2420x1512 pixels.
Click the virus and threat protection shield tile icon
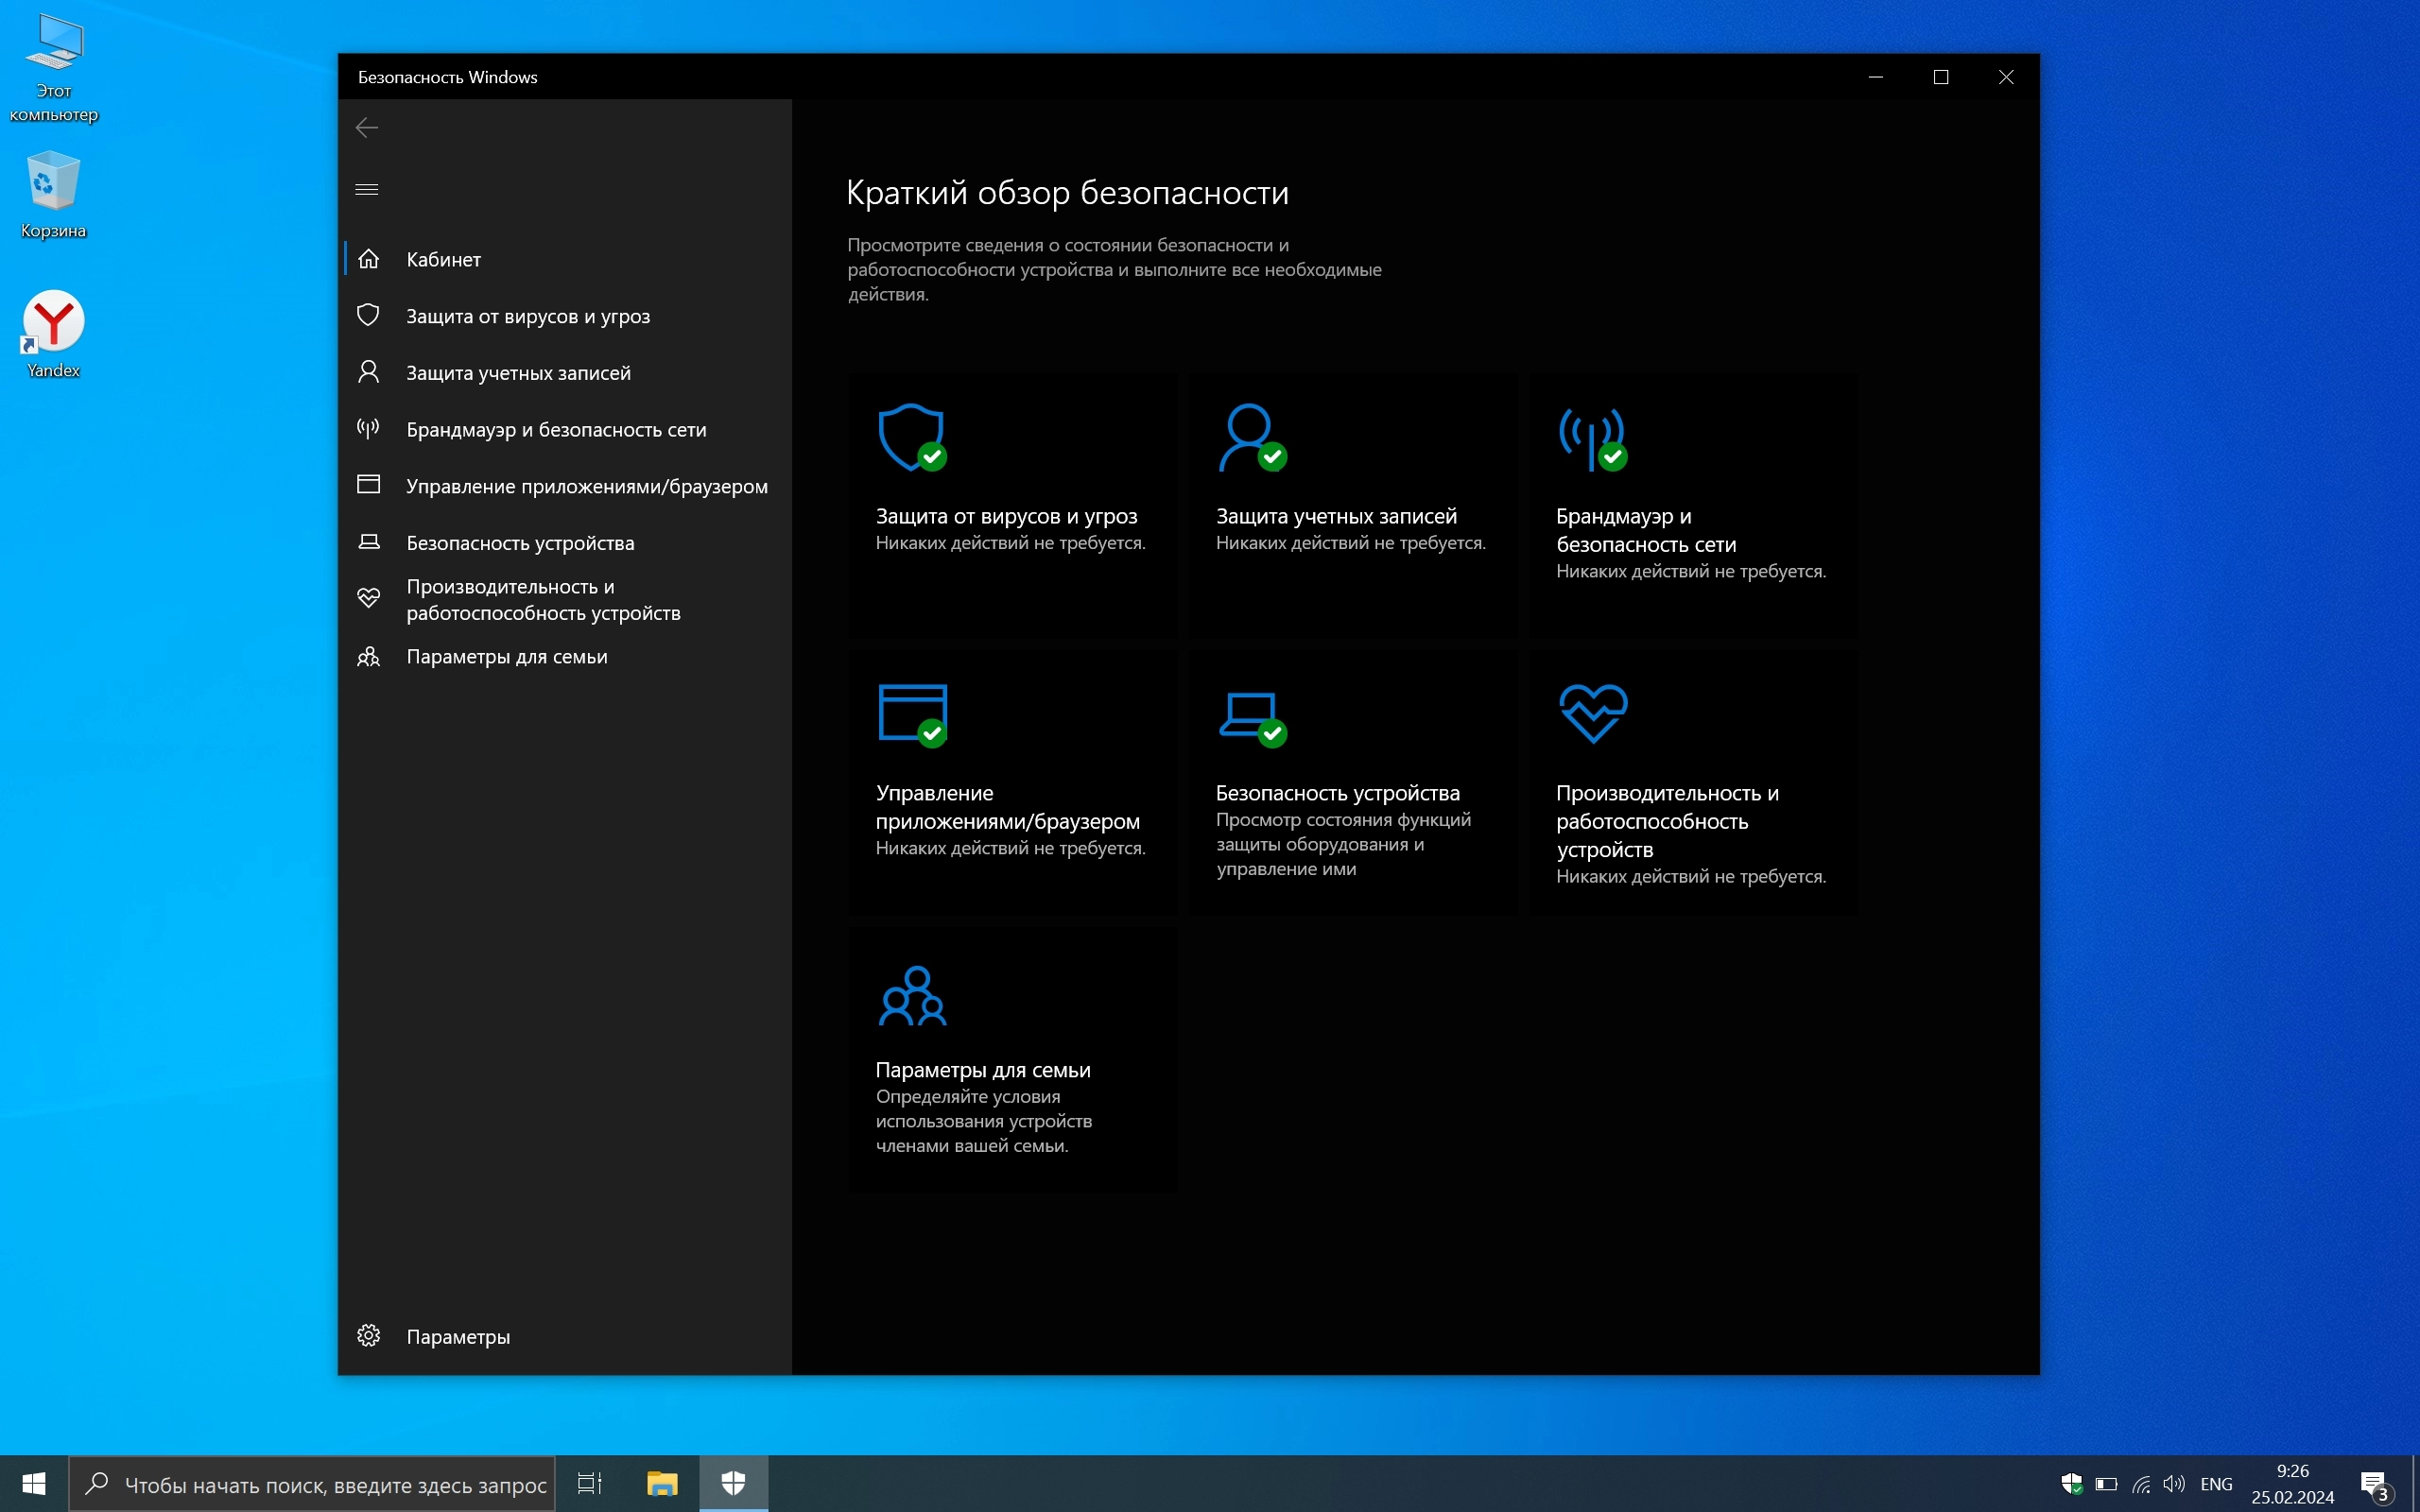[911, 437]
